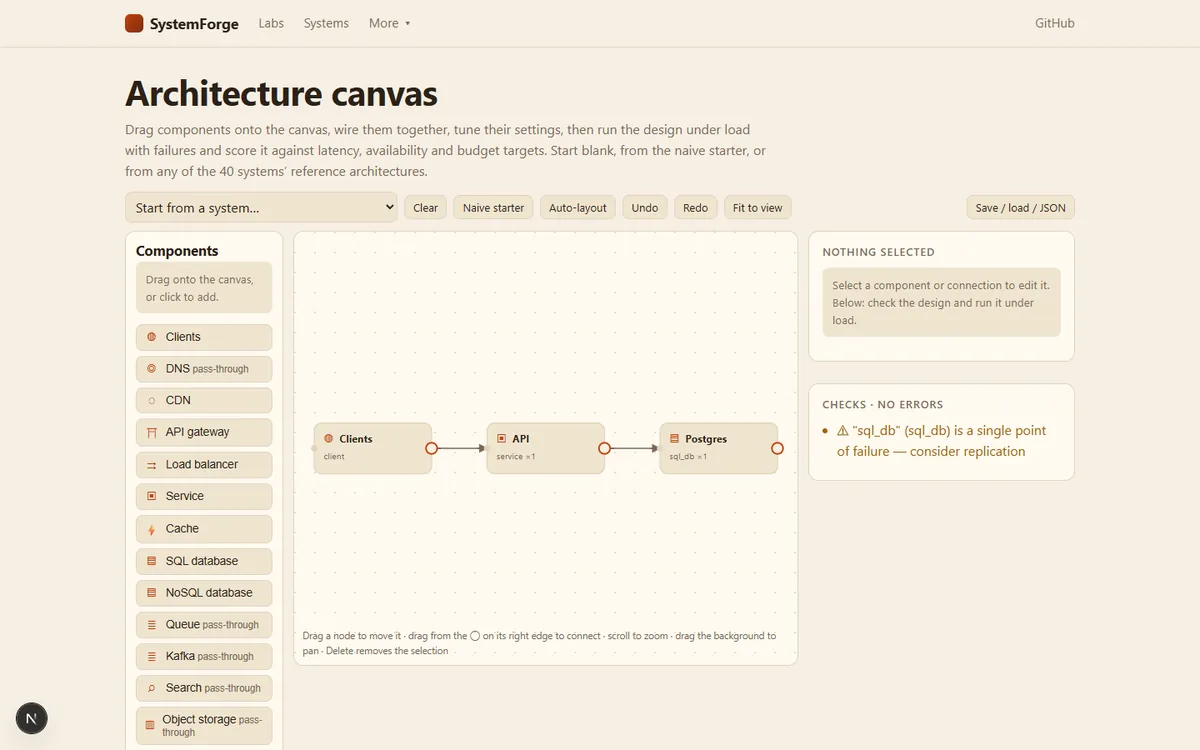Add a Clients component
Screen dimensions: 1200x750
point(204,337)
